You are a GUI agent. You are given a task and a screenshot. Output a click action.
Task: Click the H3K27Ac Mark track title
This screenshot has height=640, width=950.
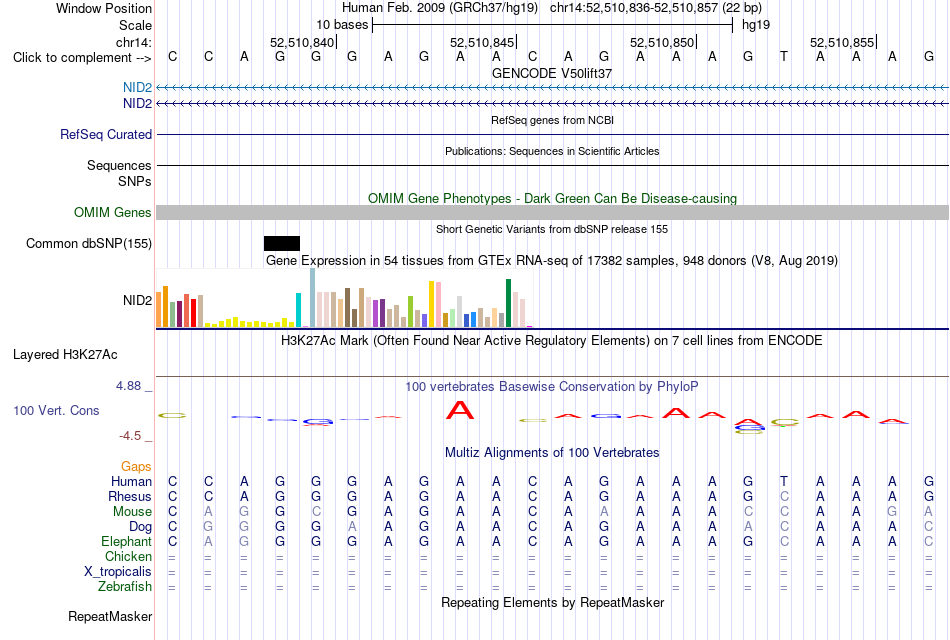coord(552,341)
